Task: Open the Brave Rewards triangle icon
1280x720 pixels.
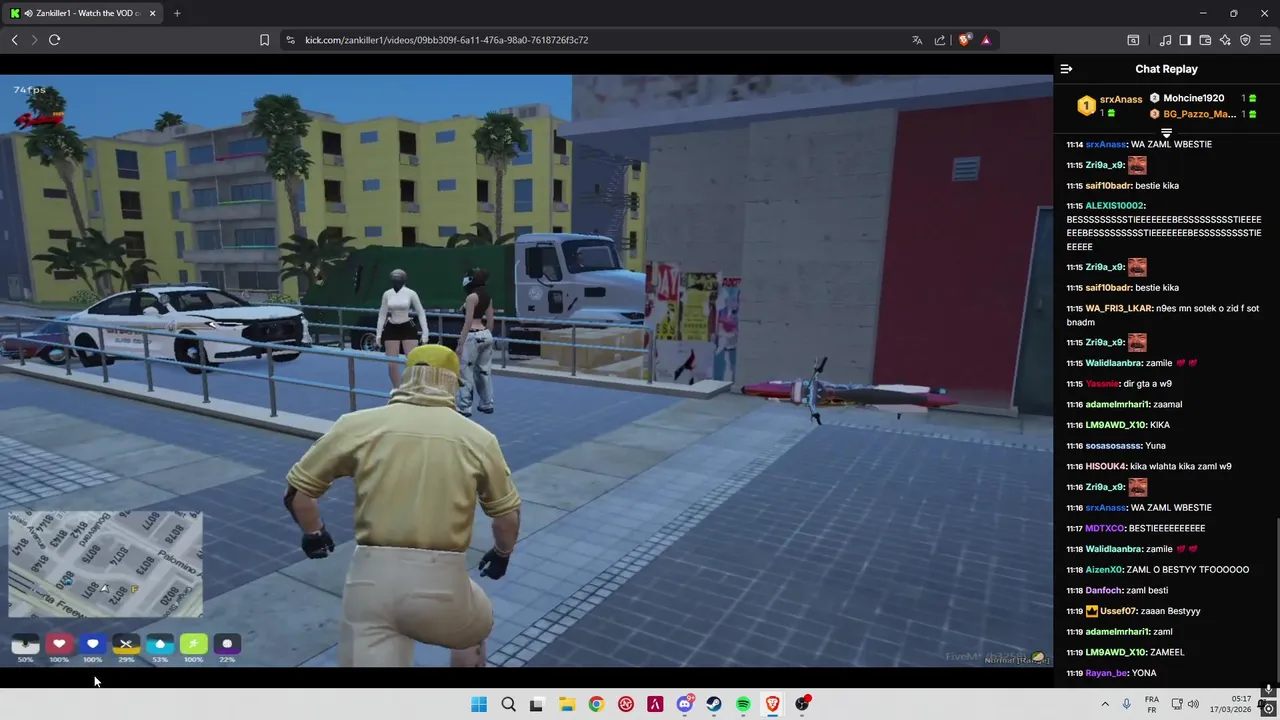Action: click(986, 40)
